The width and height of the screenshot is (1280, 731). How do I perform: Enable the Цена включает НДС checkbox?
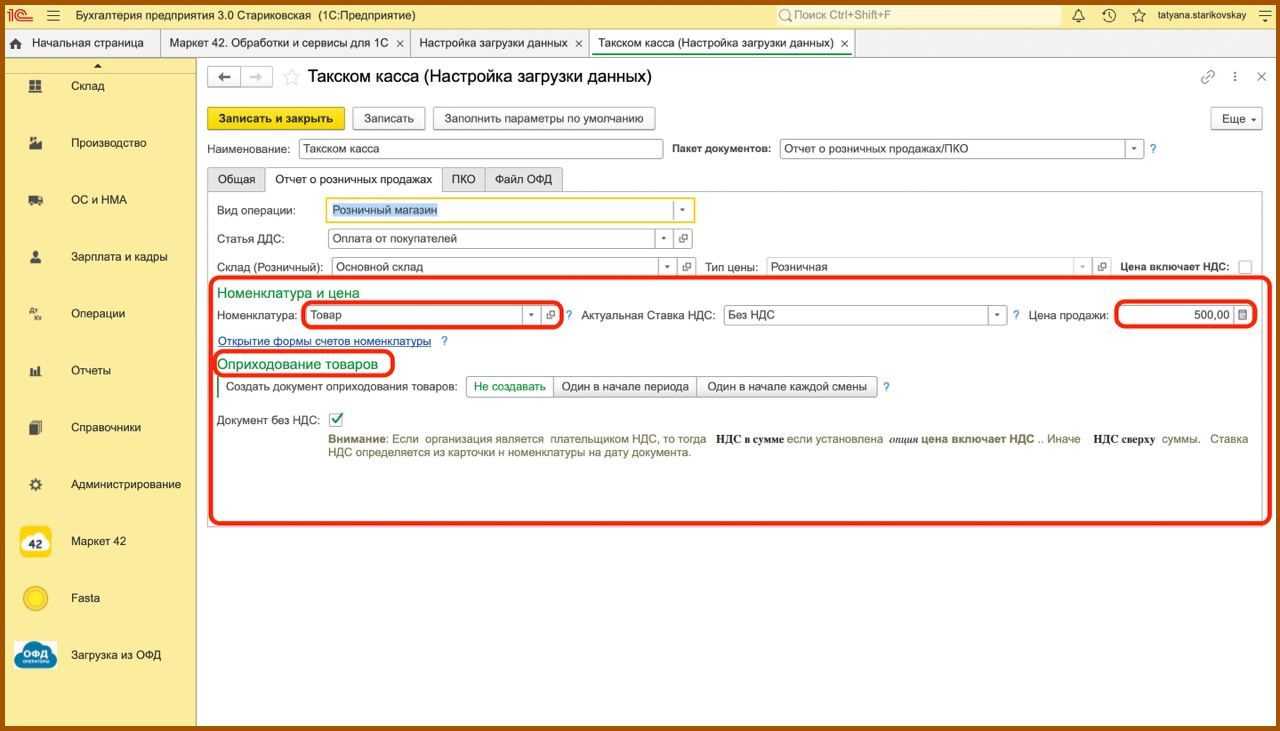(x=1245, y=267)
